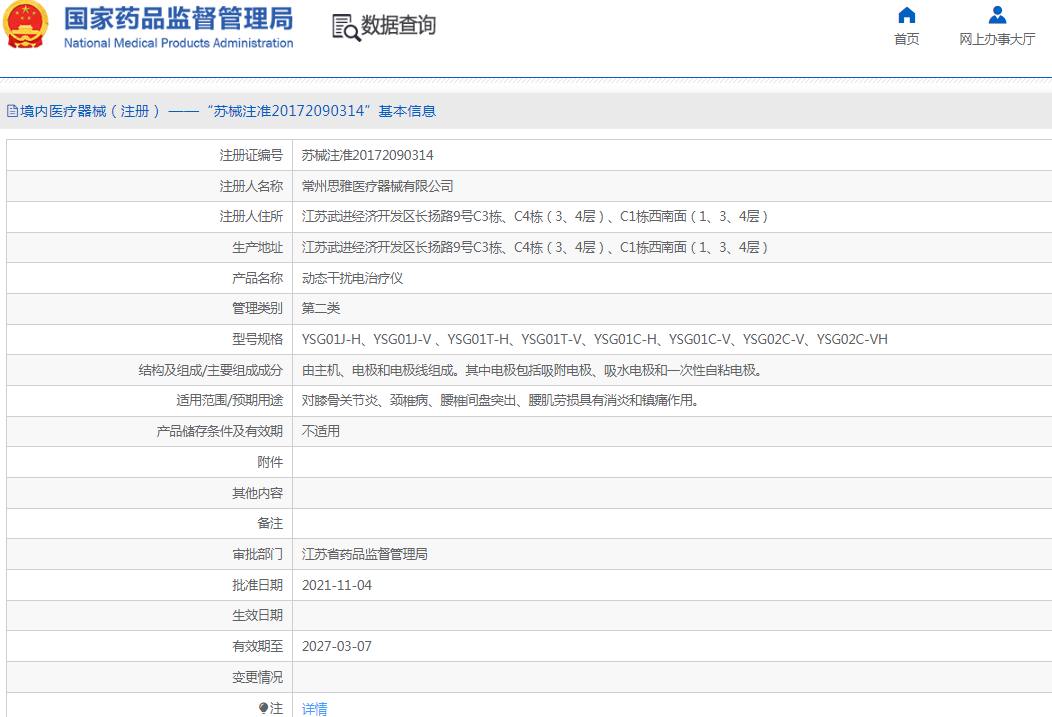The height and width of the screenshot is (717, 1052).
Task: Click the 注册人名称 row label
Action: point(251,186)
